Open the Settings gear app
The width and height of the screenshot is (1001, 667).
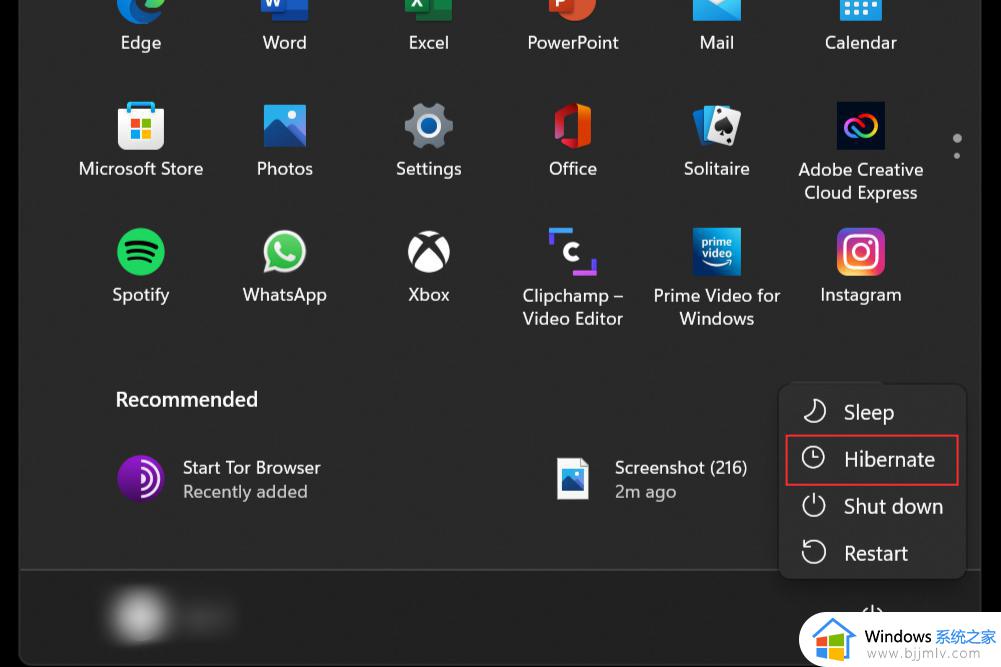pyautogui.click(x=428, y=140)
